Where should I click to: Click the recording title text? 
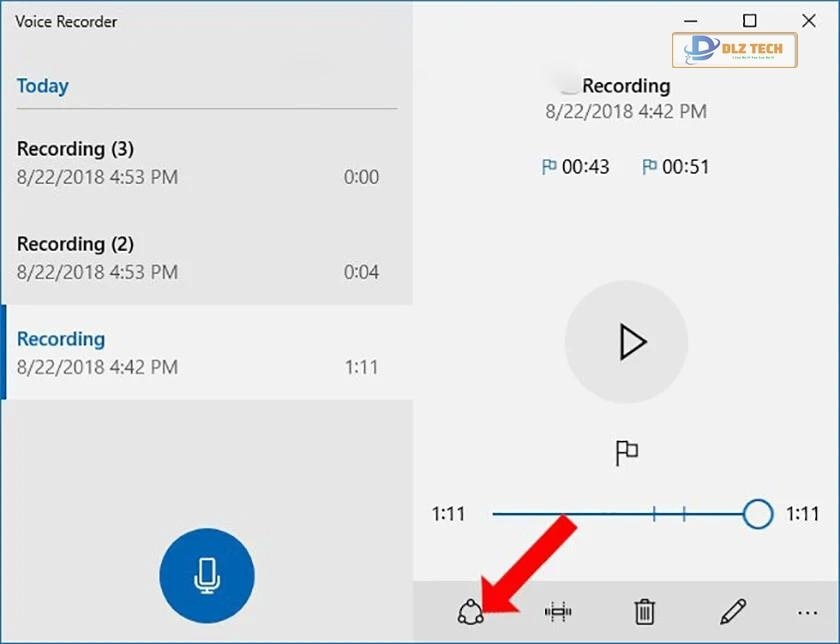coord(627,86)
